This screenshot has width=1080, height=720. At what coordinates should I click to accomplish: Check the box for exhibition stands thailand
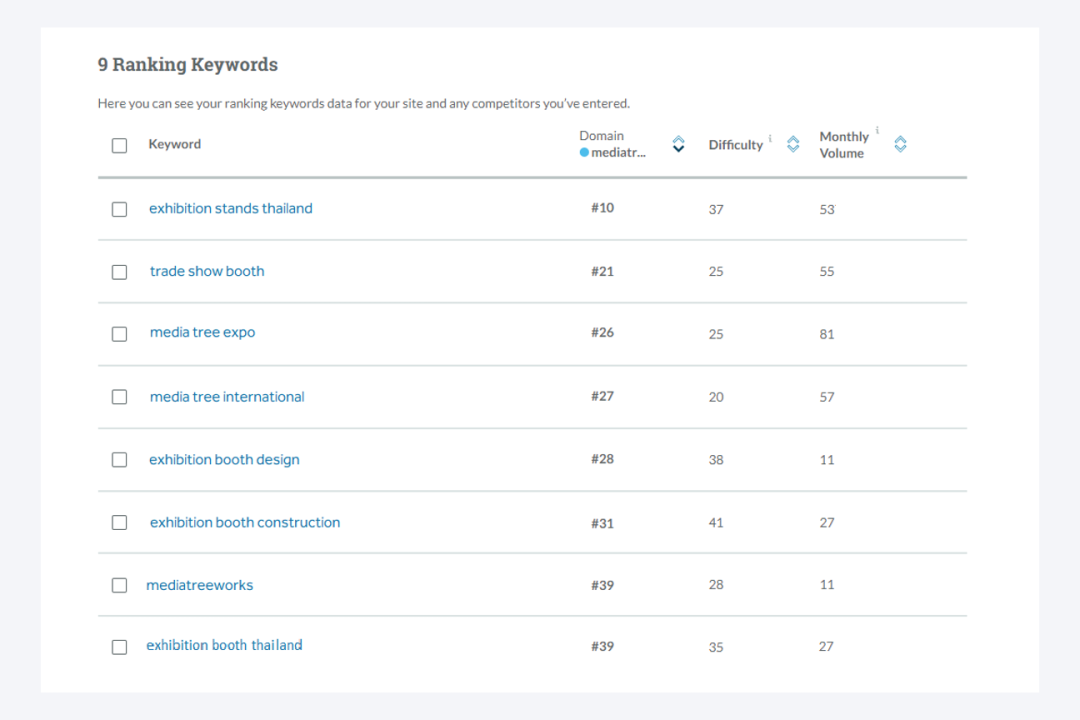(119, 209)
